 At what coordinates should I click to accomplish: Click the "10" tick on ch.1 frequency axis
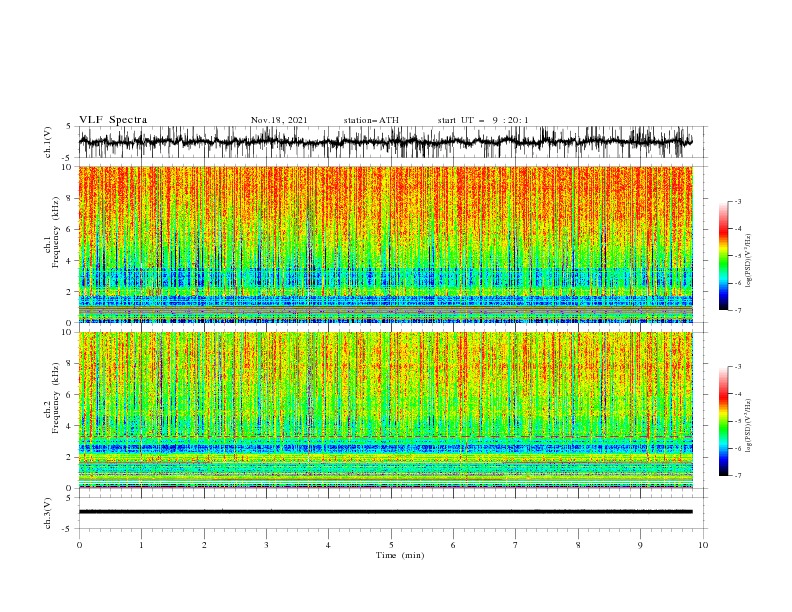pyautogui.click(x=69, y=167)
